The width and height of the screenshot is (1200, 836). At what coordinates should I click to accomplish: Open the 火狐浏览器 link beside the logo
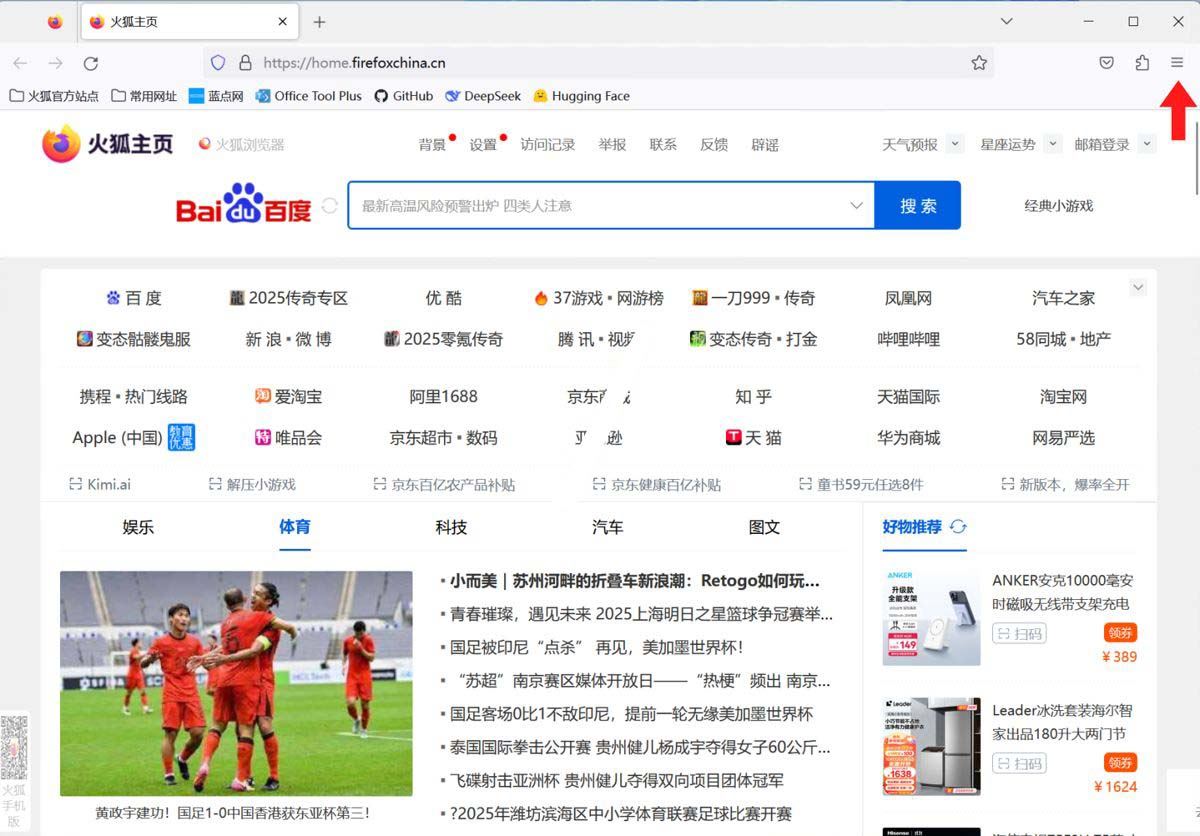(x=241, y=145)
